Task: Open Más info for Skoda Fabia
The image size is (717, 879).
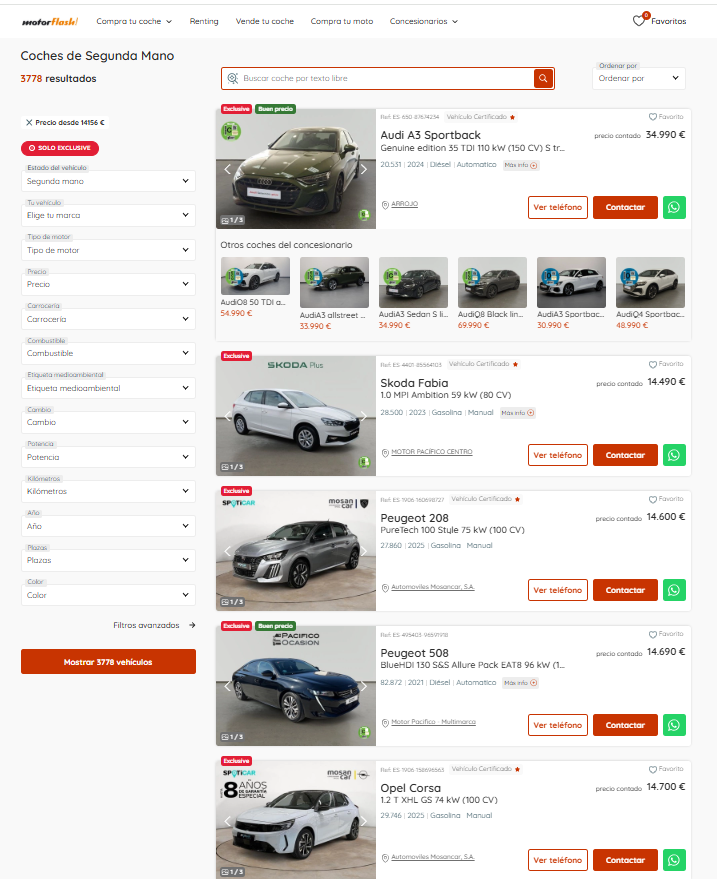Action: click(x=518, y=413)
